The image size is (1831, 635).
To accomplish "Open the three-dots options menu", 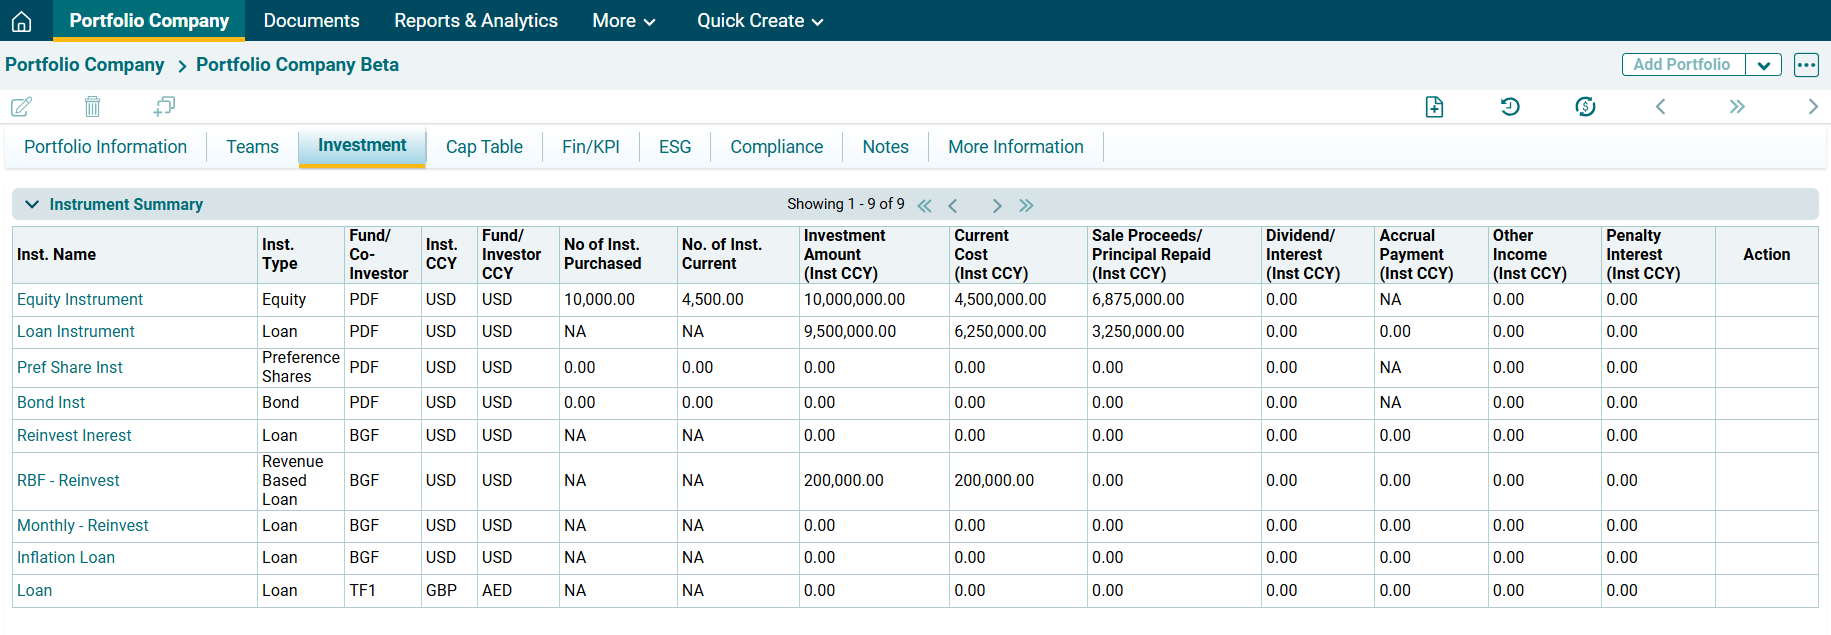I will click(1806, 65).
